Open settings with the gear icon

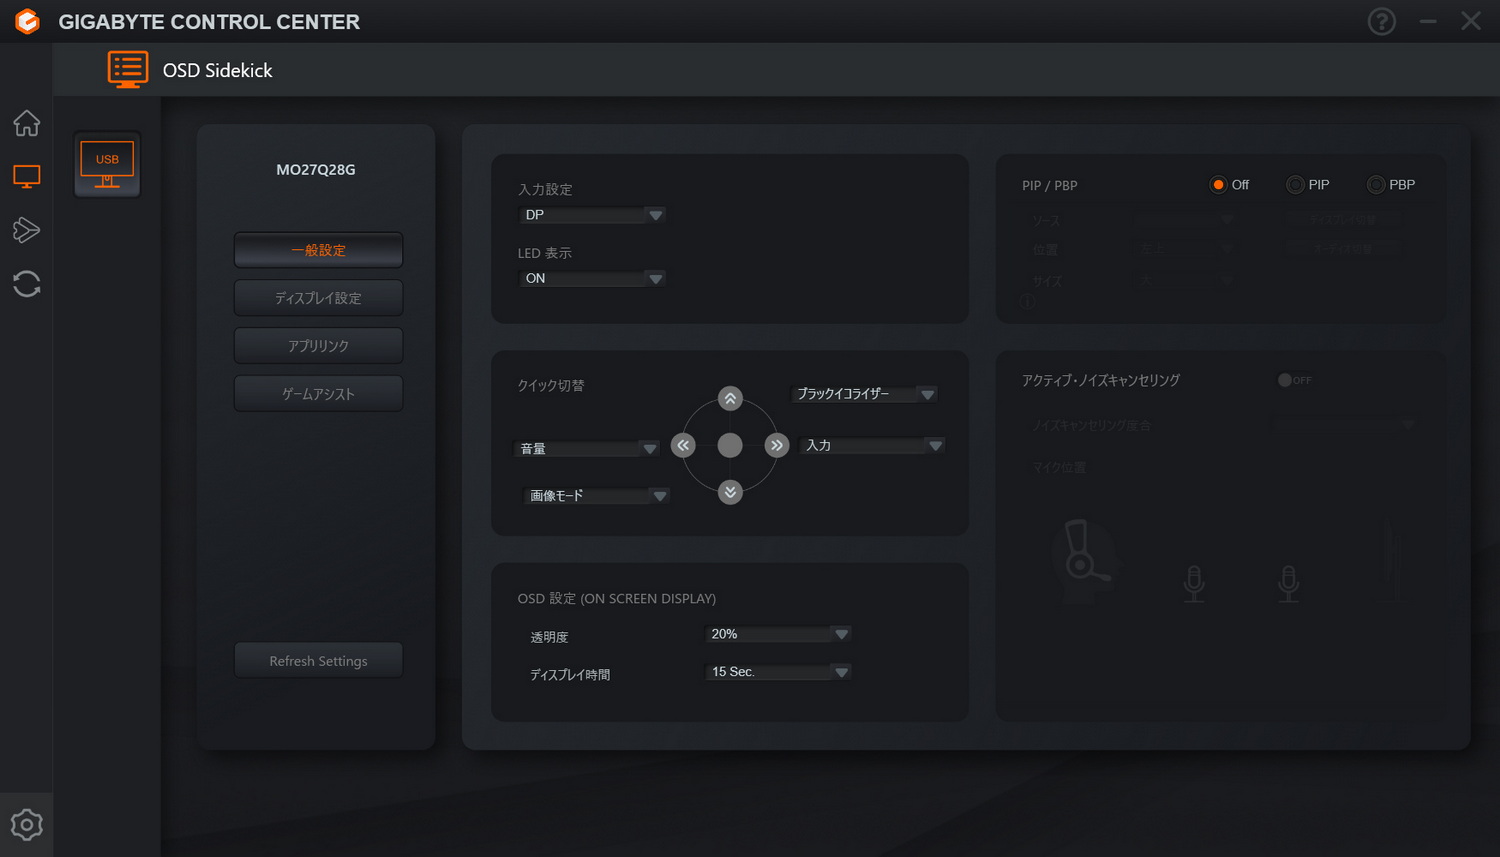click(x=27, y=825)
